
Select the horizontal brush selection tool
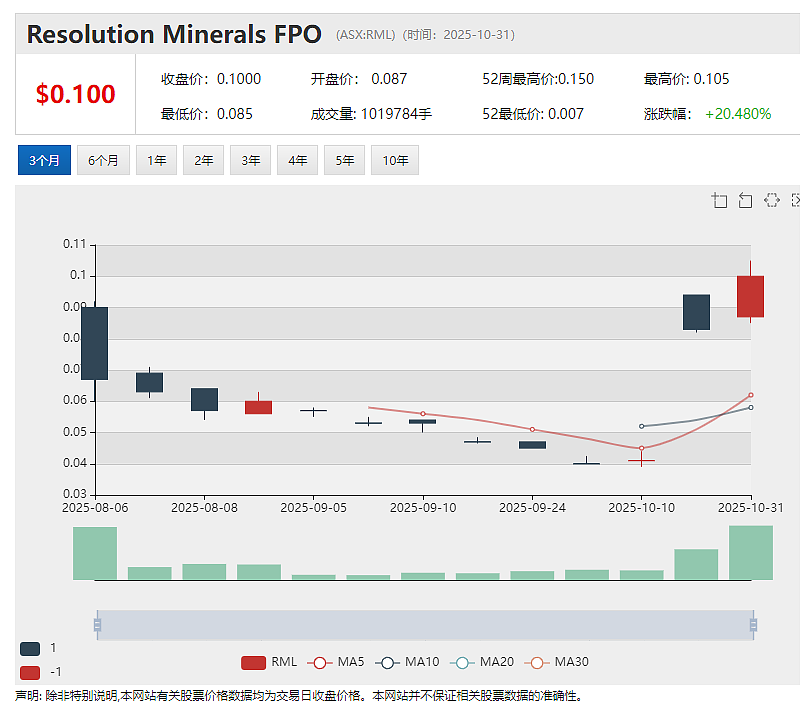(x=772, y=200)
